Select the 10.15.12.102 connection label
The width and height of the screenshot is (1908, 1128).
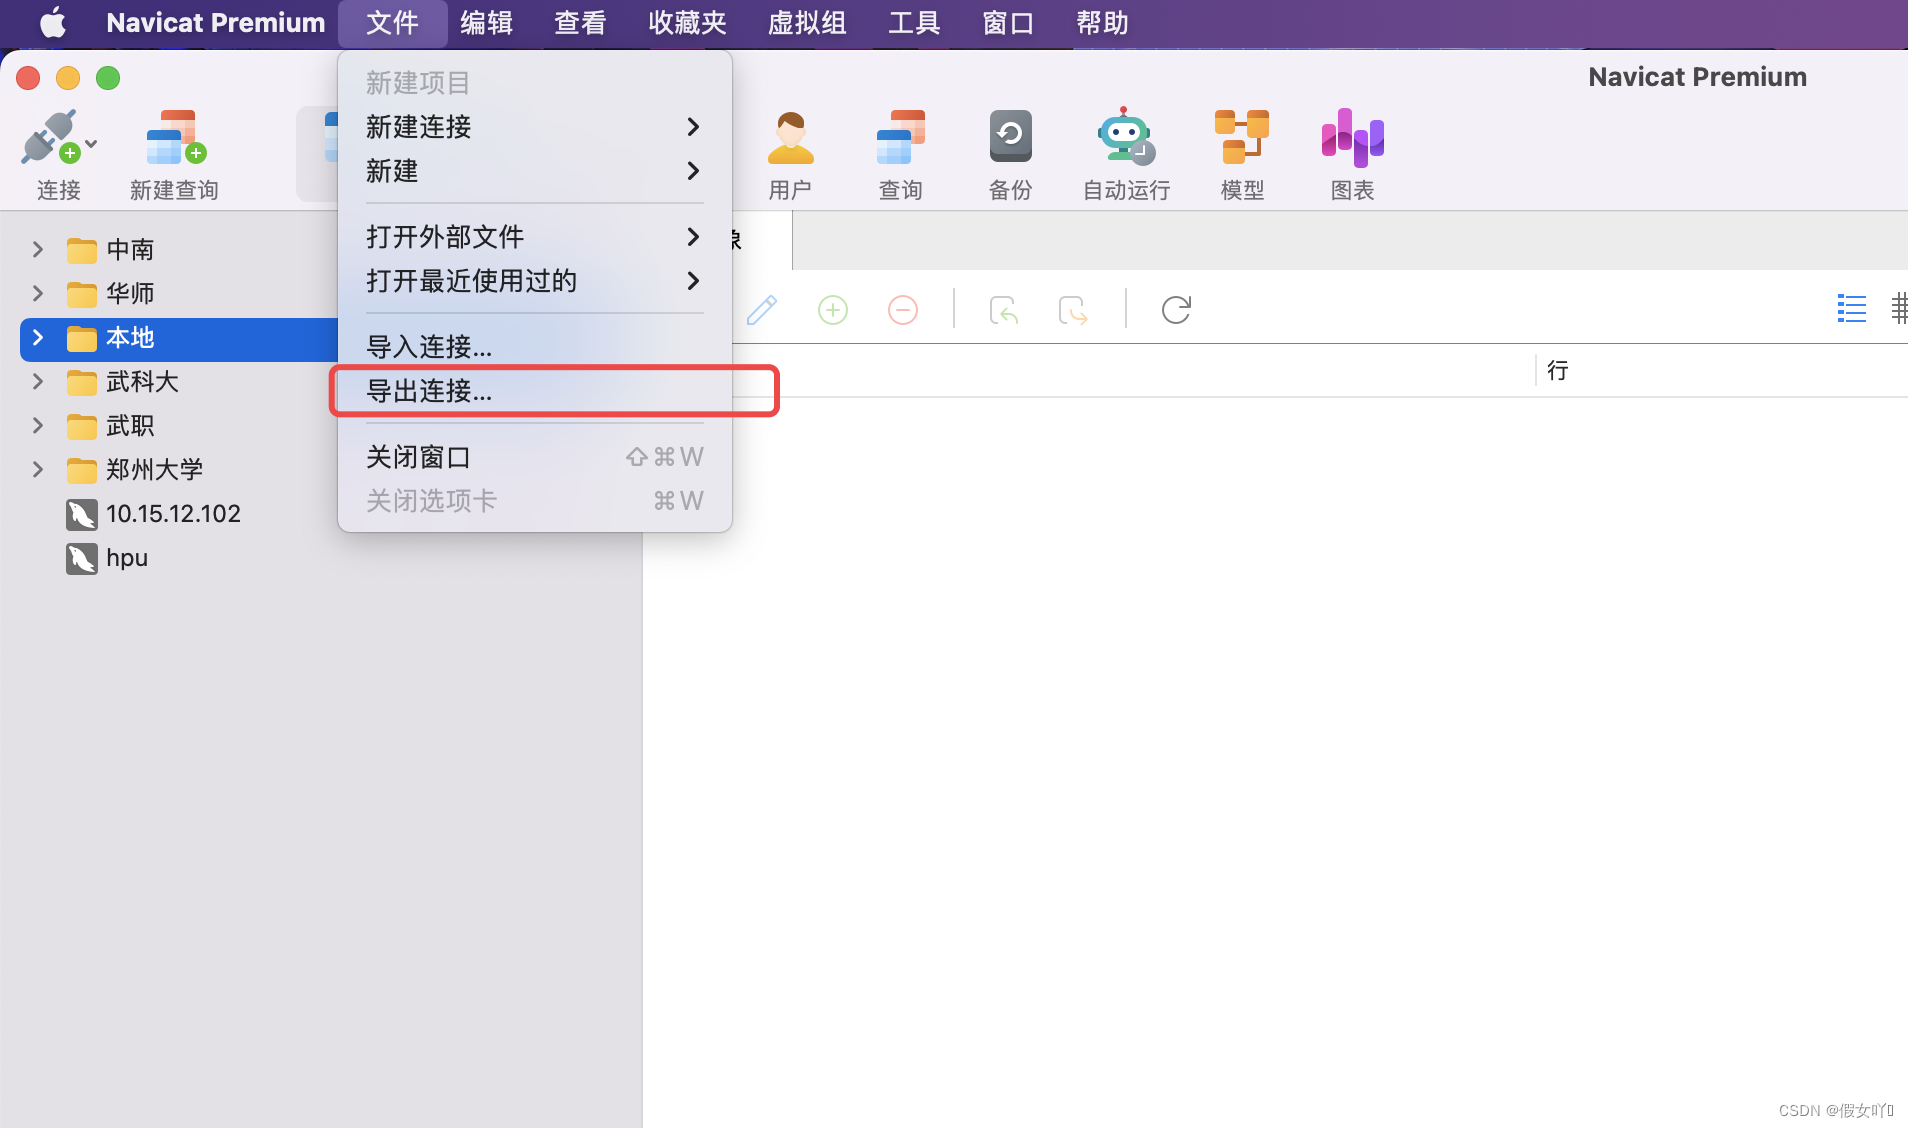(173, 514)
